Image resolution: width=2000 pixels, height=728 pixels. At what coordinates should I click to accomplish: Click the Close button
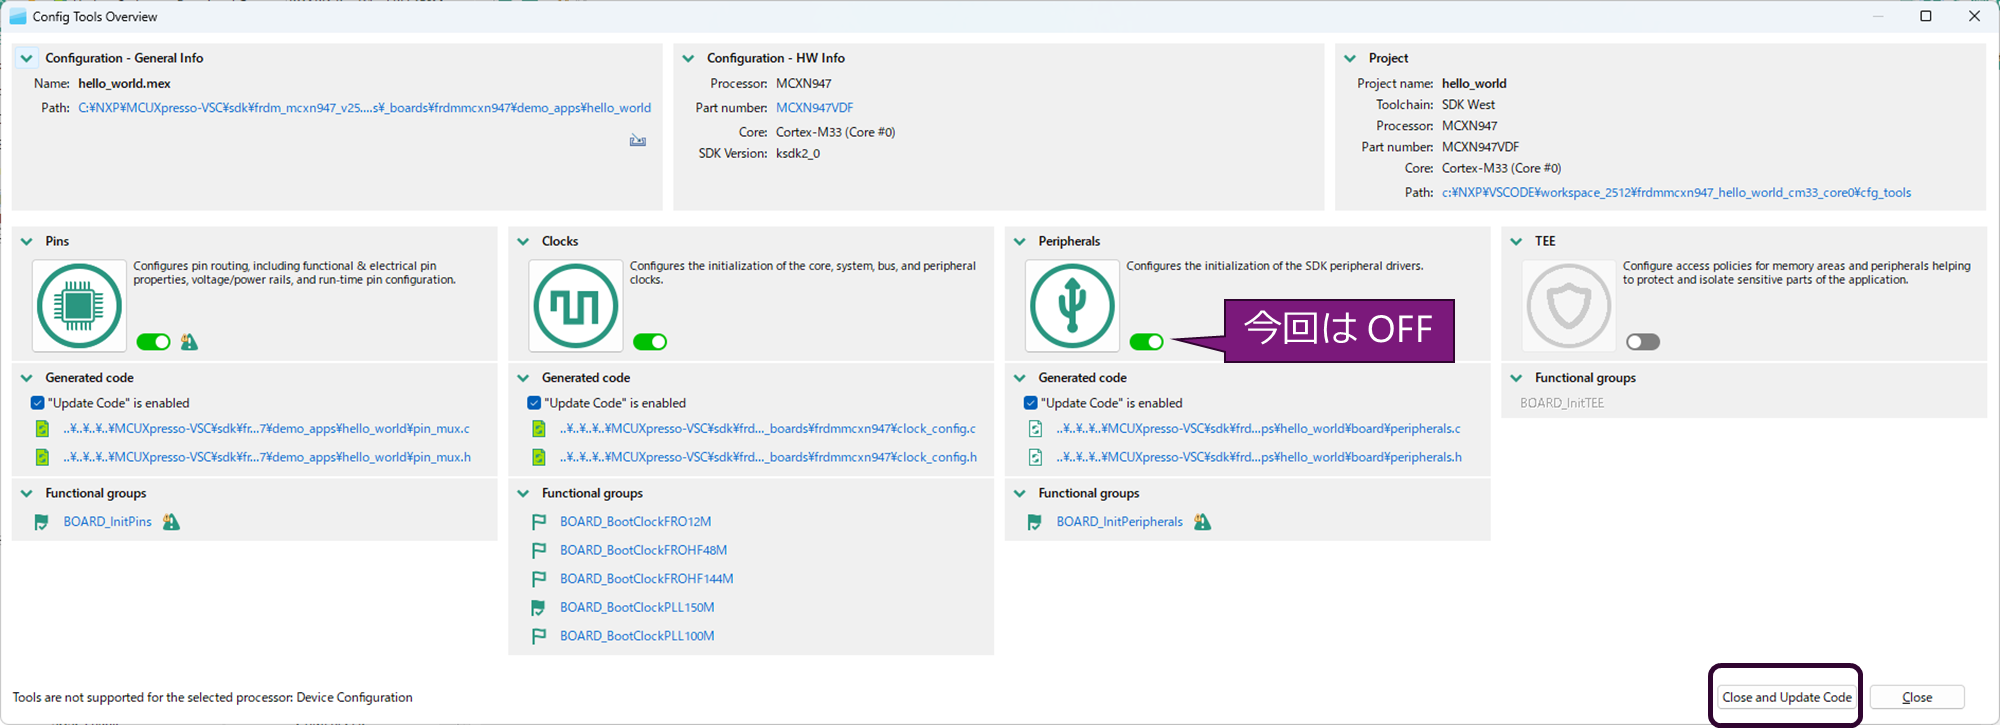coord(1917,697)
